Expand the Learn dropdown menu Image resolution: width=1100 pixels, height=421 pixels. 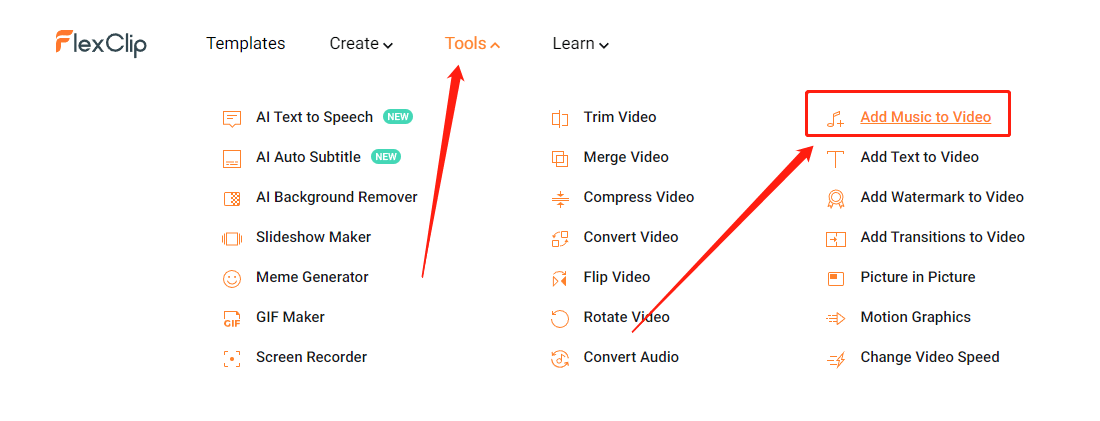580,44
